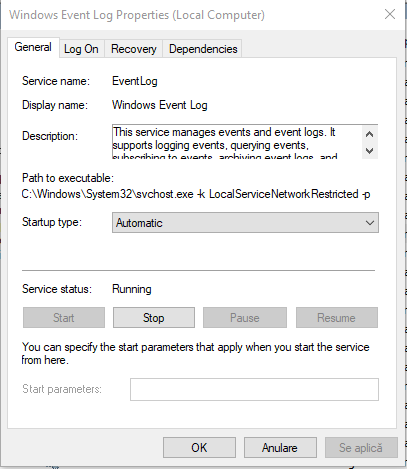Open the Dependencies tab
This screenshot has height=469, width=407.
click(203, 49)
